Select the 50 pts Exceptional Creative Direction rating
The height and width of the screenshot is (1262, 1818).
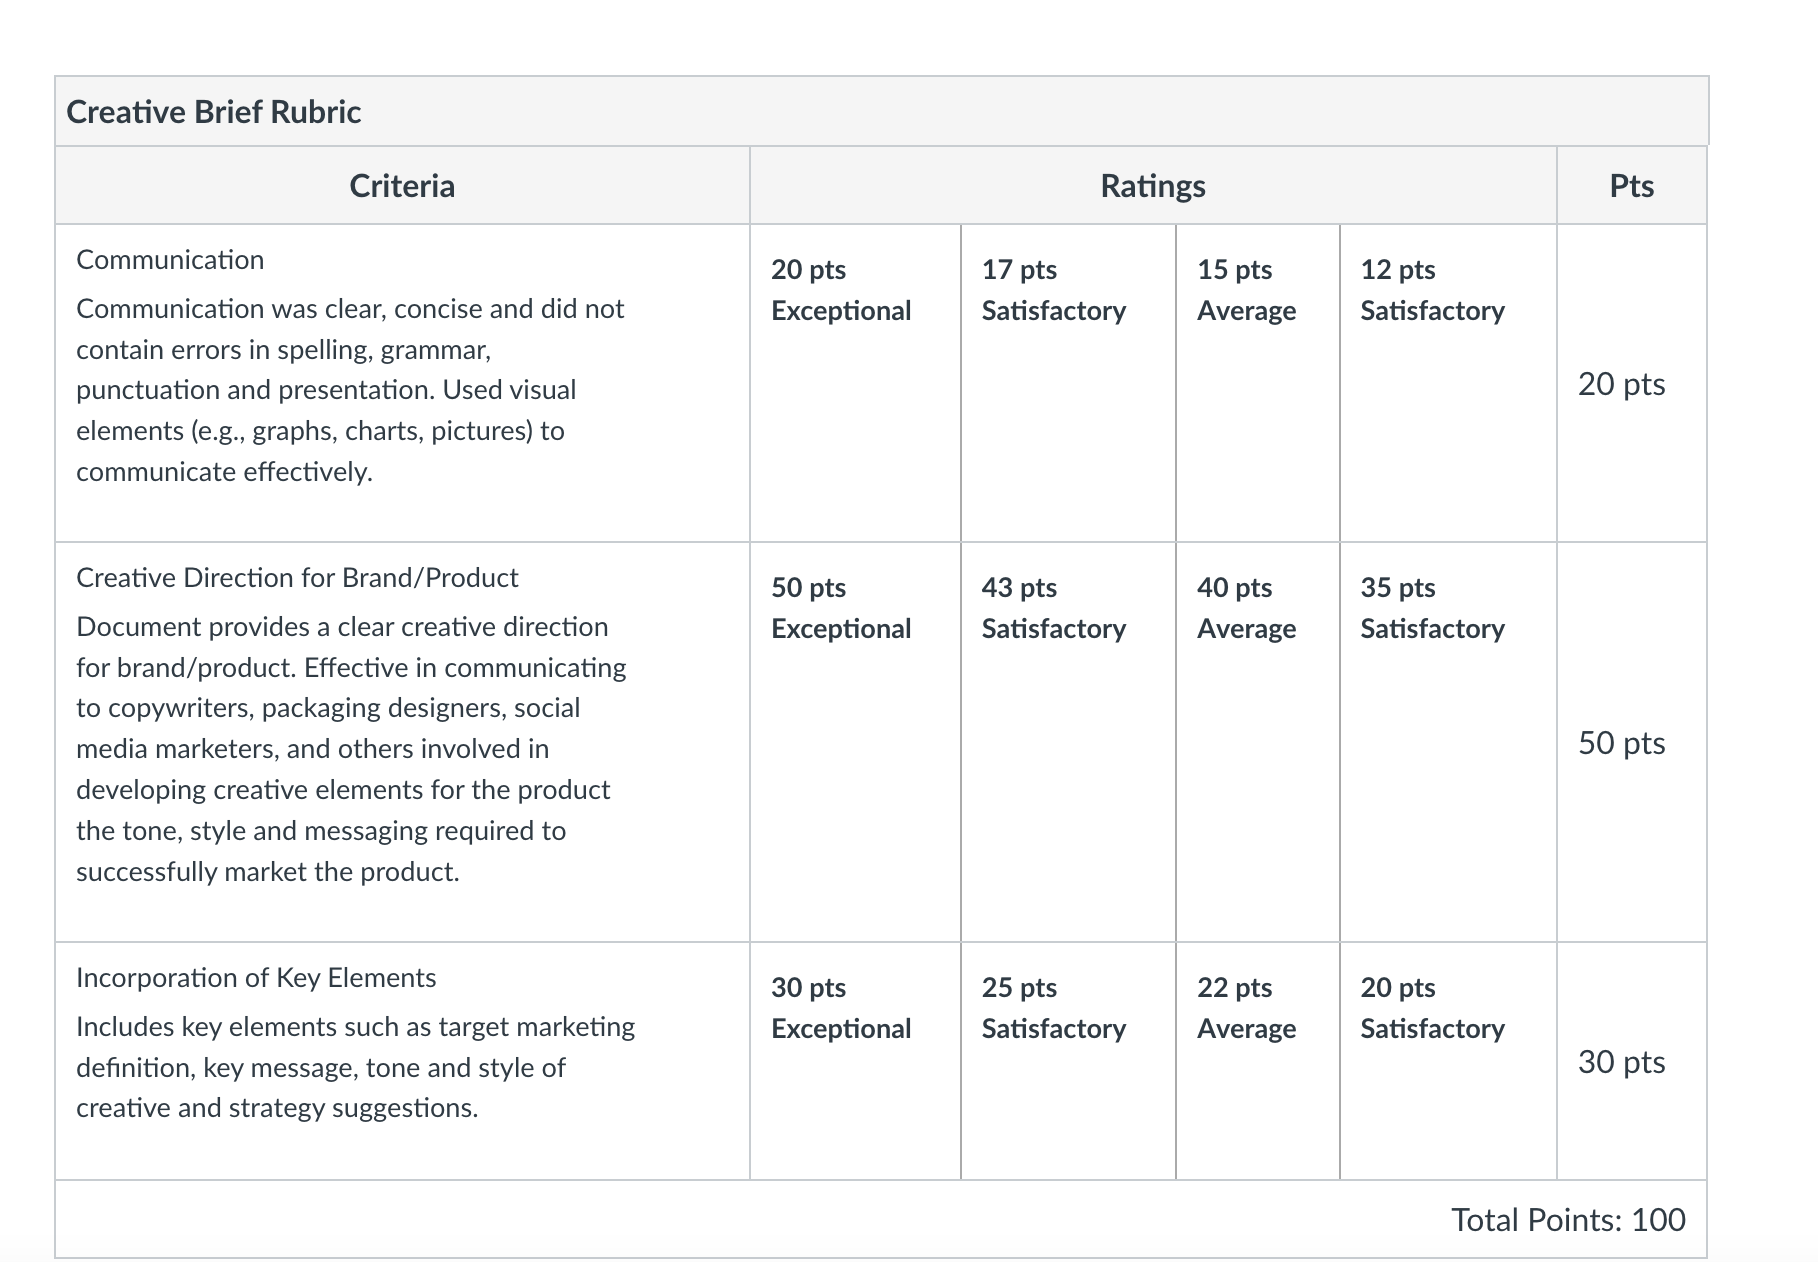(x=855, y=742)
